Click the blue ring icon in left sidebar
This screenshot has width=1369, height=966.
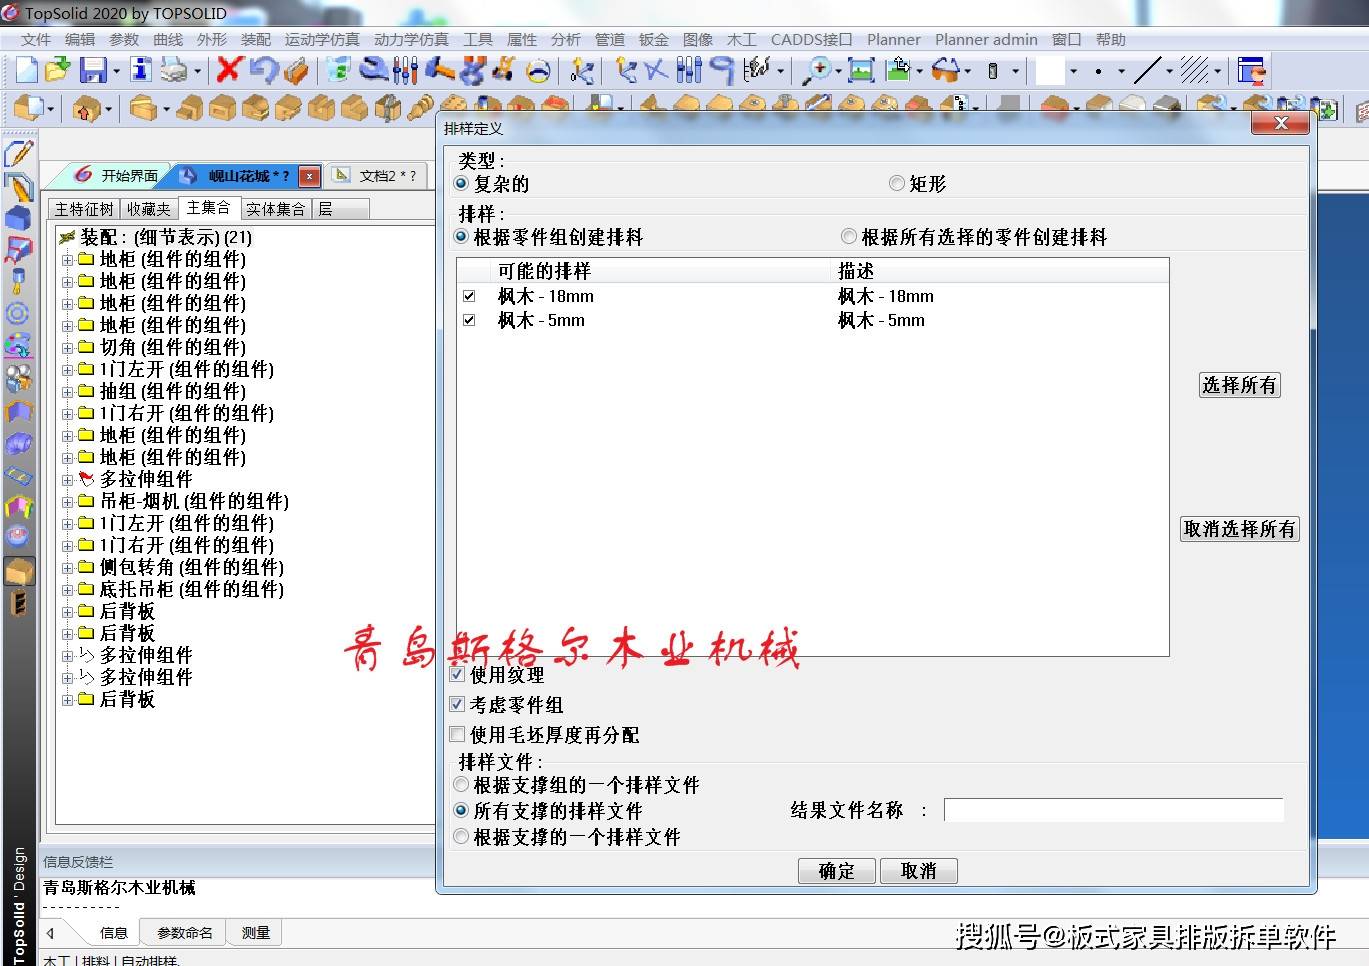pyautogui.click(x=18, y=314)
